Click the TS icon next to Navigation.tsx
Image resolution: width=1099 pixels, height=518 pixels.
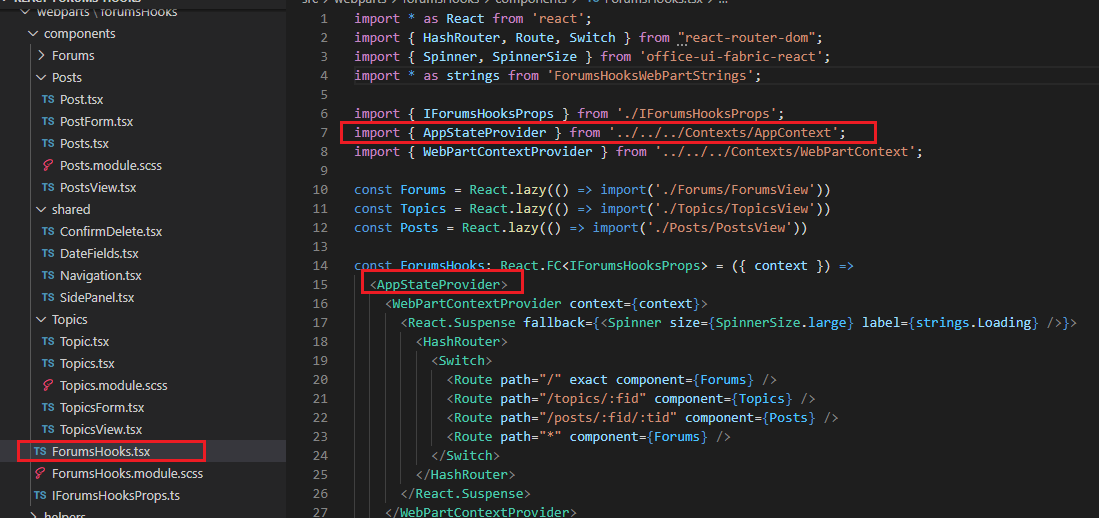[48, 275]
